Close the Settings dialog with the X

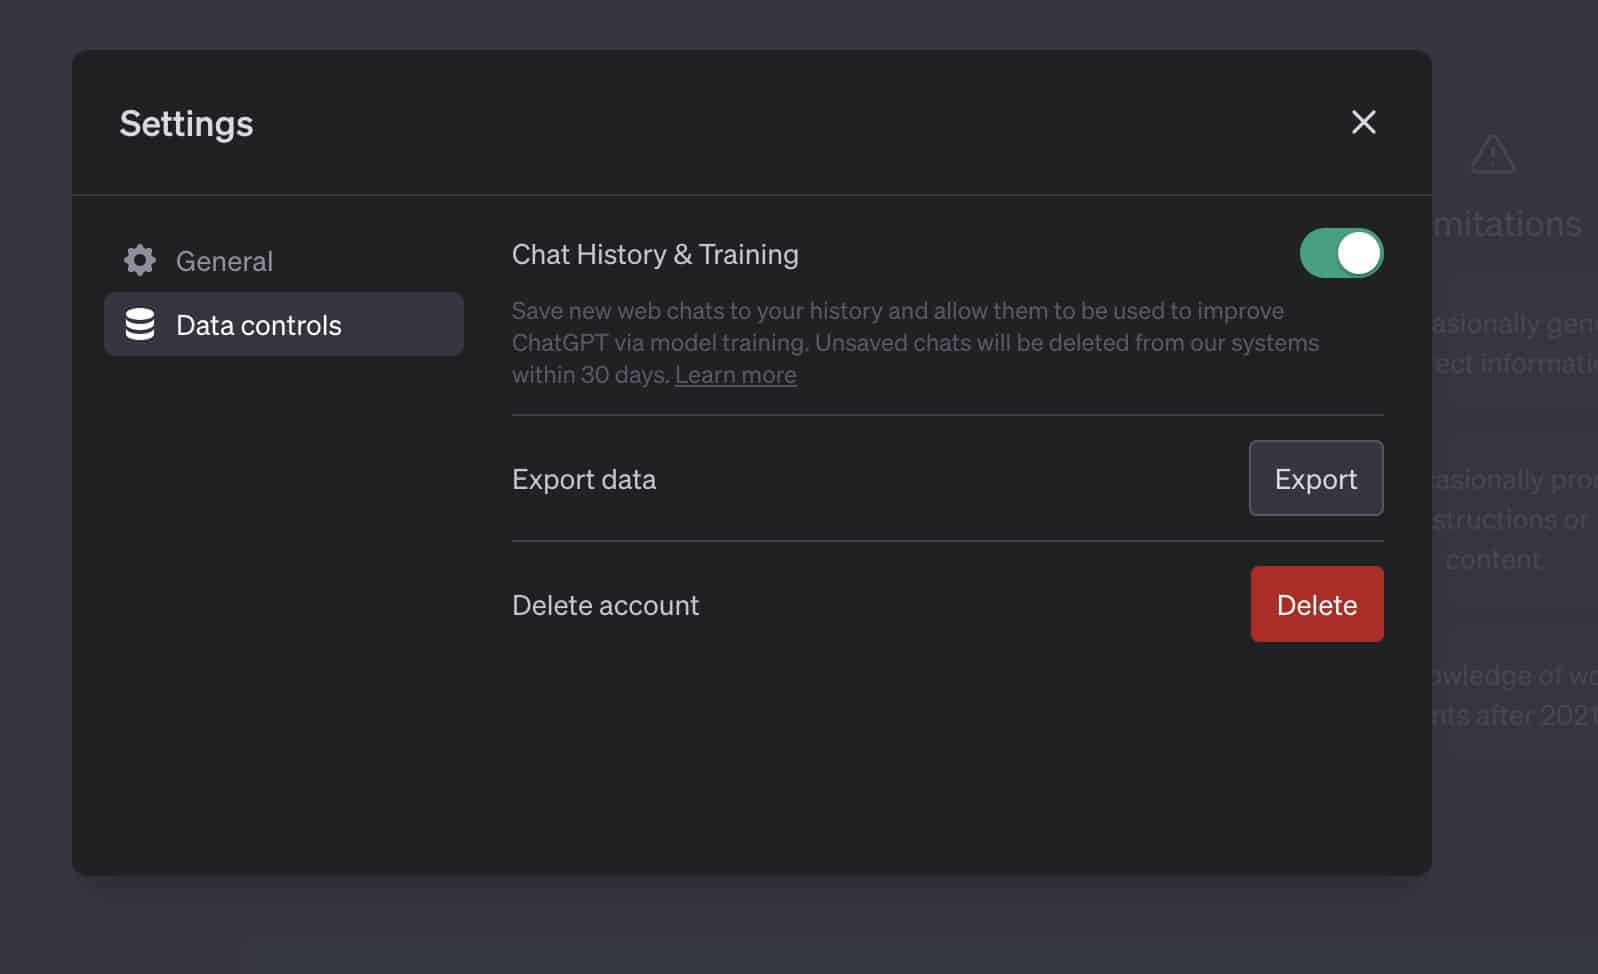pyautogui.click(x=1363, y=122)
